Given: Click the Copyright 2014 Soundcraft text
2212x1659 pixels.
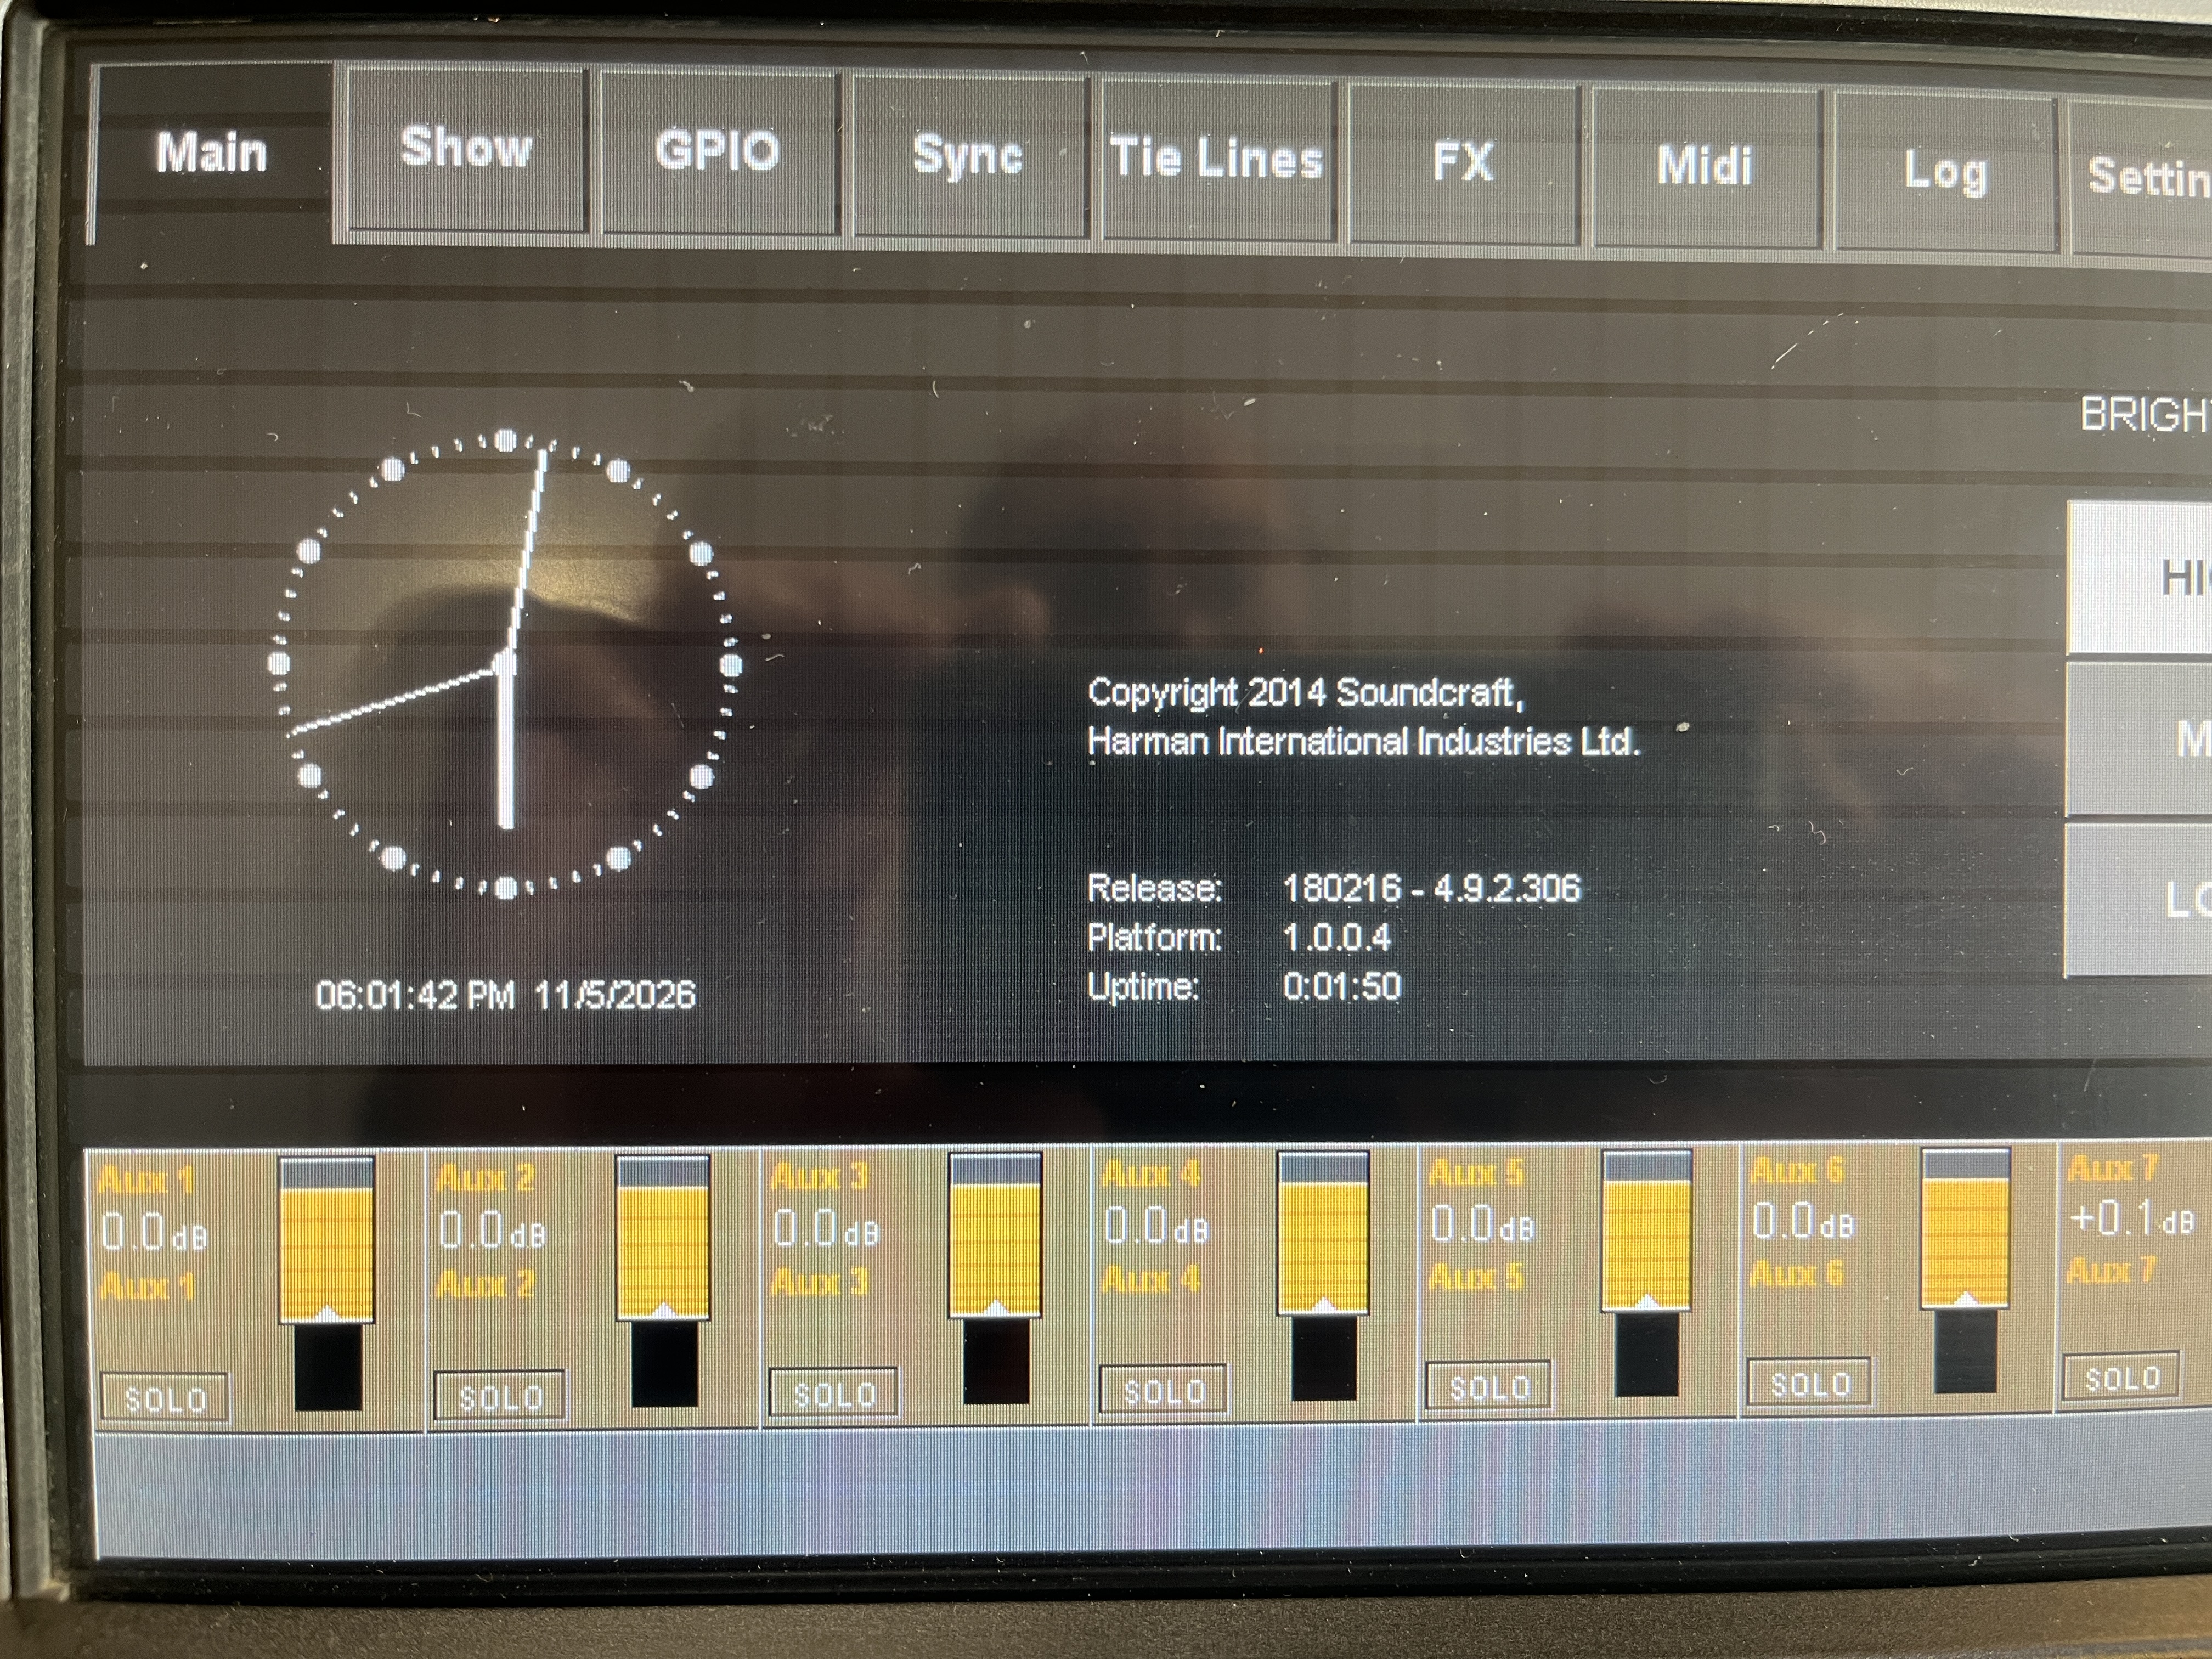Looking at the screenshot, I should pos(1305,692).
